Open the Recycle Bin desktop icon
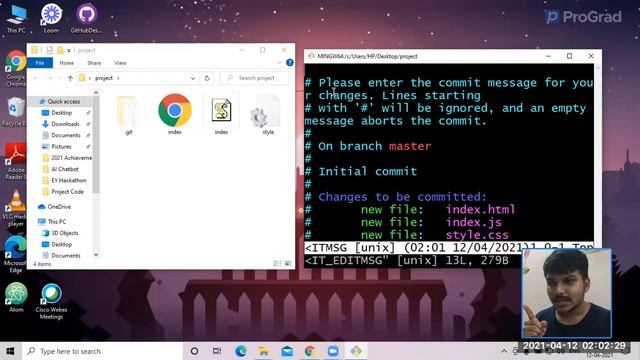 (x=15, y=112)
